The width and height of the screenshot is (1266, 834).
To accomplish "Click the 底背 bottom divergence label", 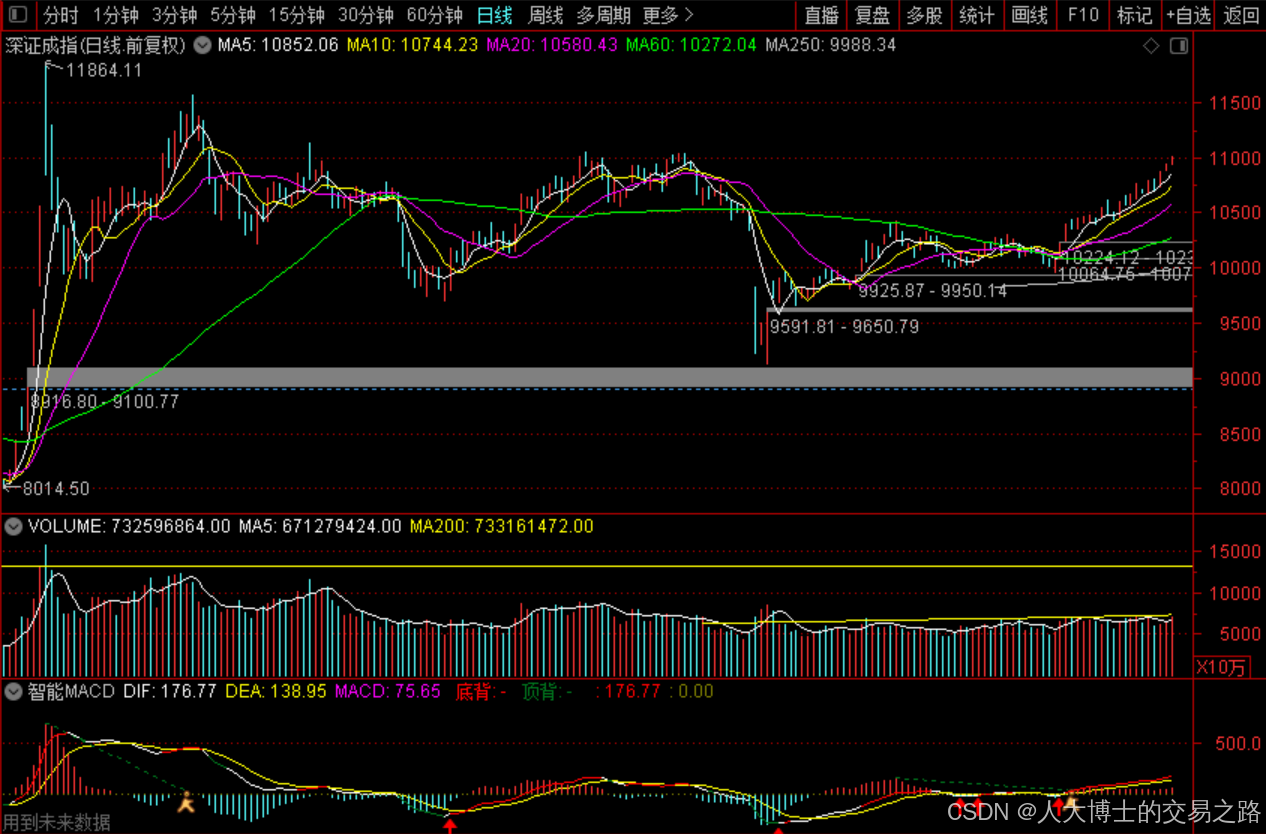I will click(x=481, y=691).
